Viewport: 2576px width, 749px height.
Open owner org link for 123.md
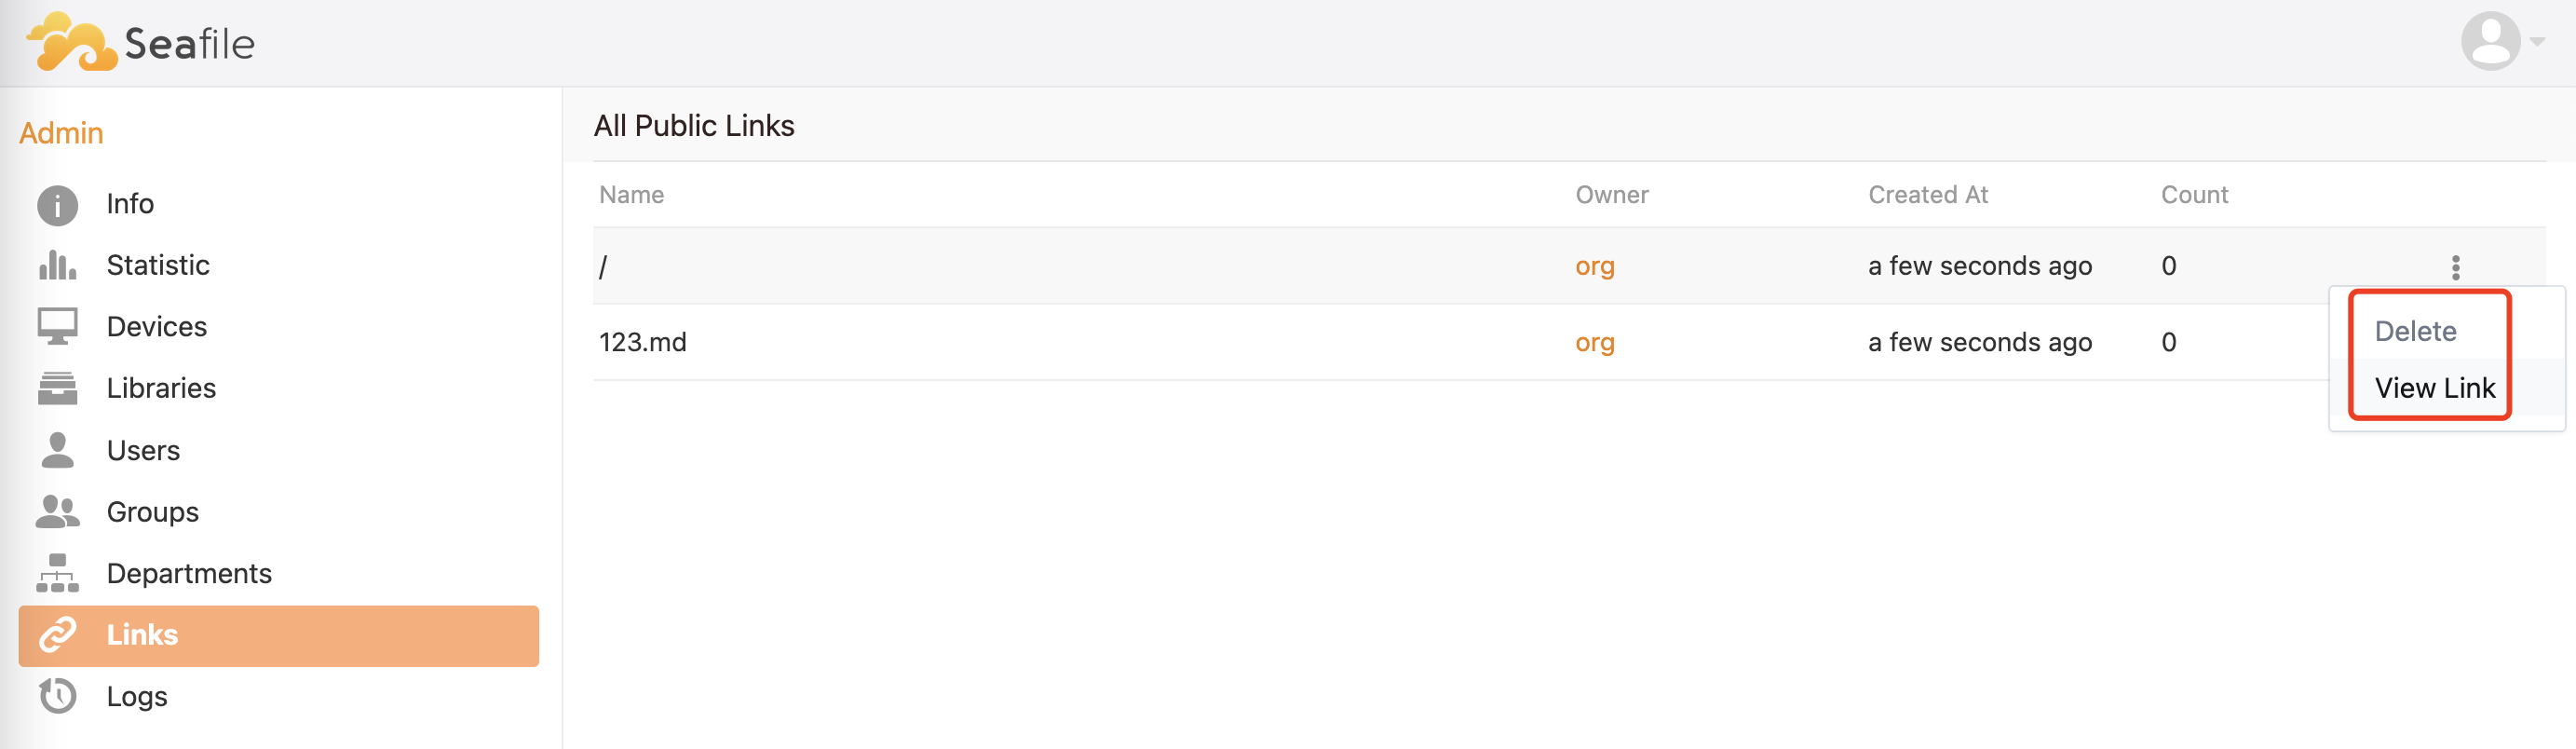tap(1594, 342)
